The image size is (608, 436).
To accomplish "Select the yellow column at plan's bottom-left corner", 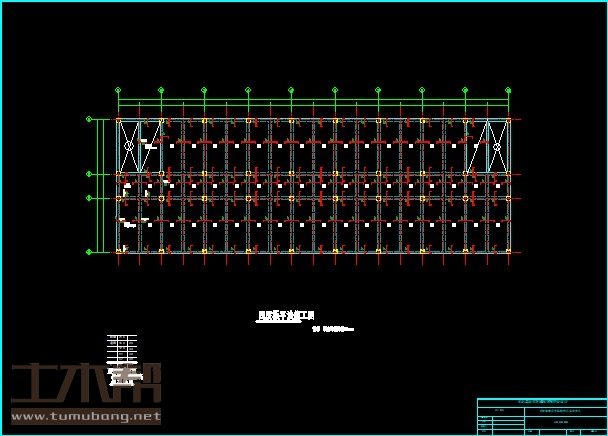I will click(x=118, y=252).
